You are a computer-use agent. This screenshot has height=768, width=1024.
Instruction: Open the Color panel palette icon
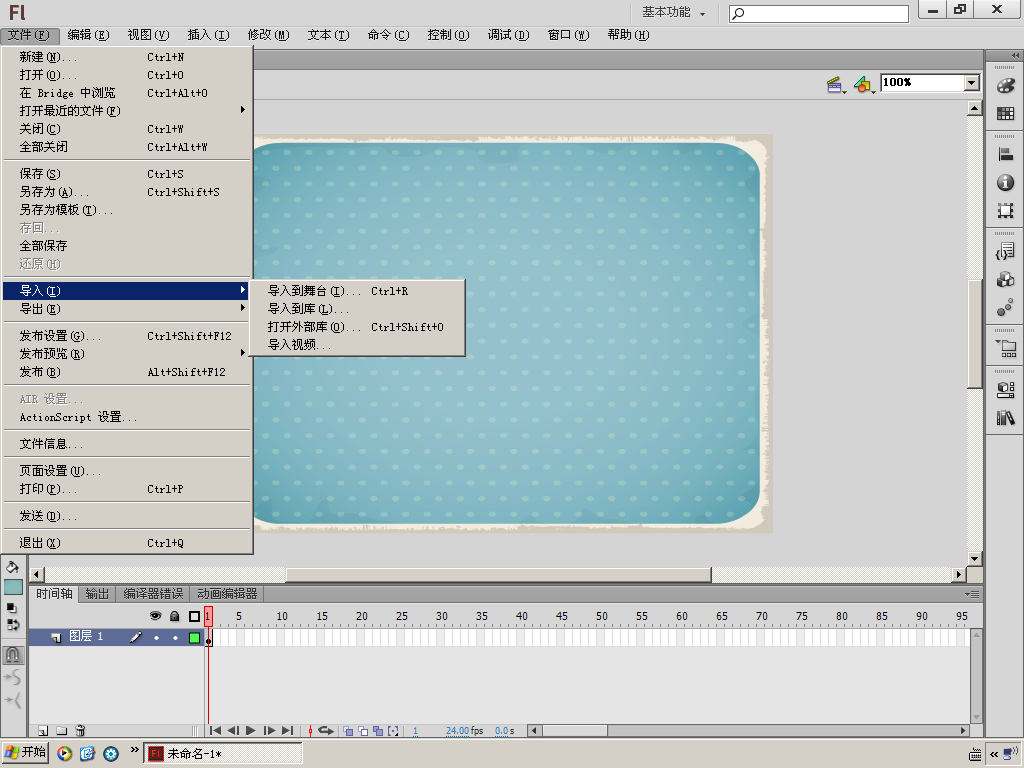pos(1006,86)
